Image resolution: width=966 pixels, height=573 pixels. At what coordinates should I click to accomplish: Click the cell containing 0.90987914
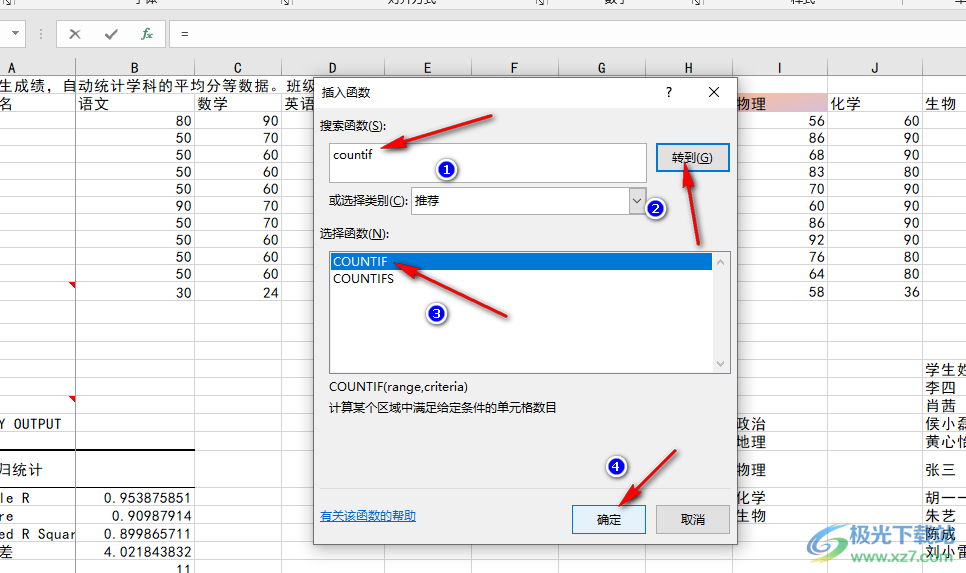tap(135, 516)
